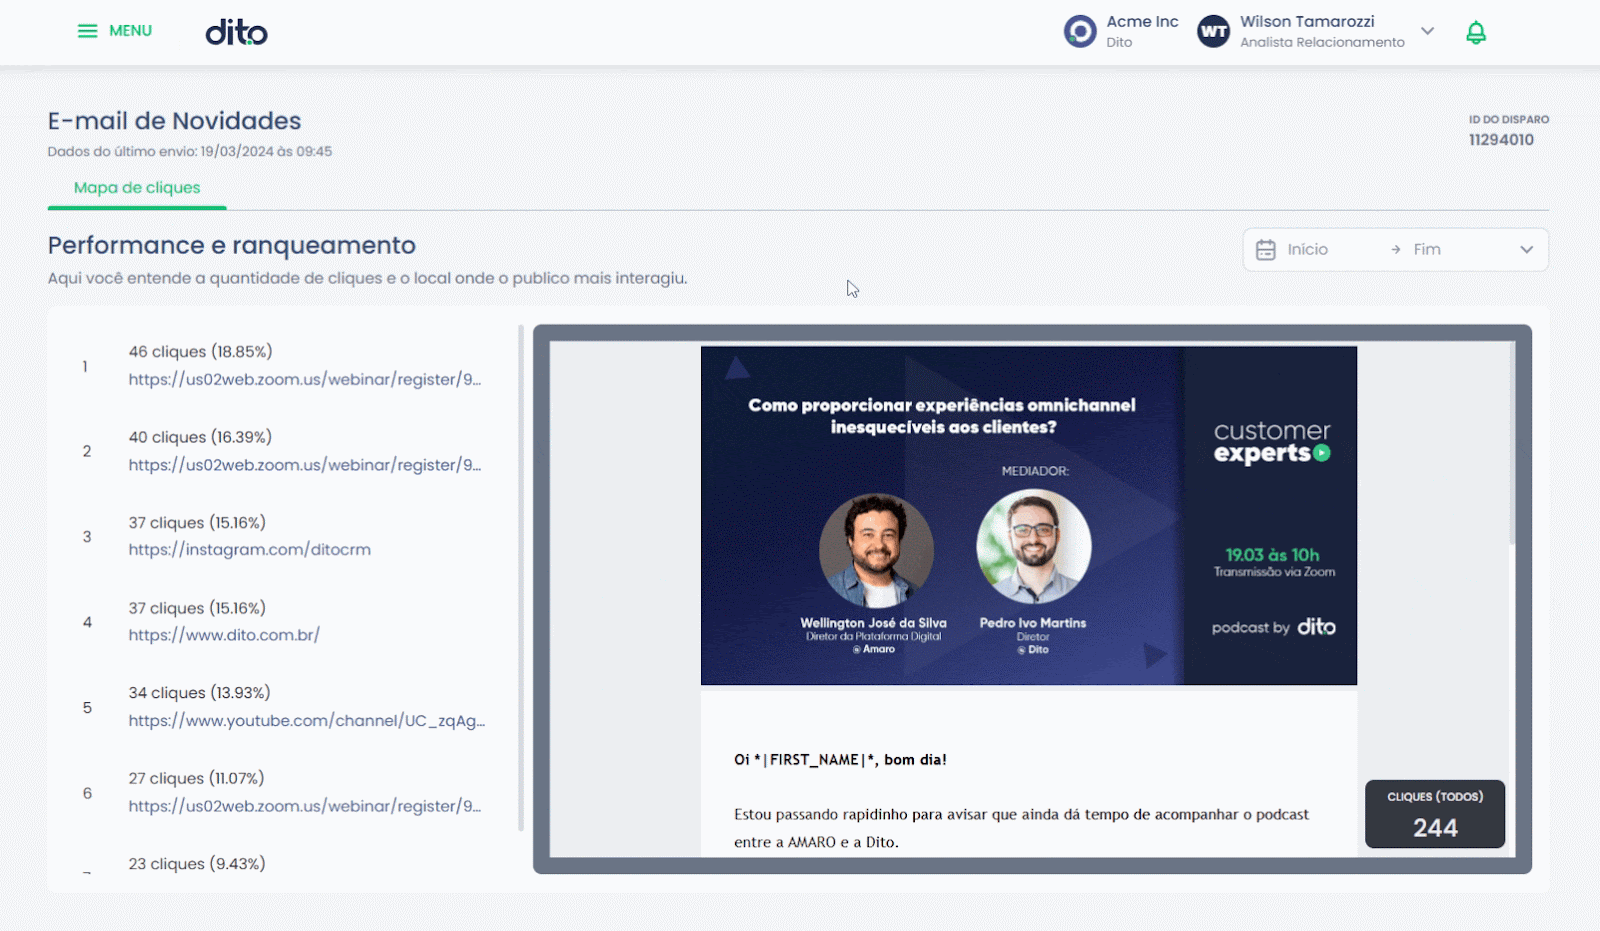
Task: Click the text '34 cliques (13.93%)'
Action: [x=199, y=693]
